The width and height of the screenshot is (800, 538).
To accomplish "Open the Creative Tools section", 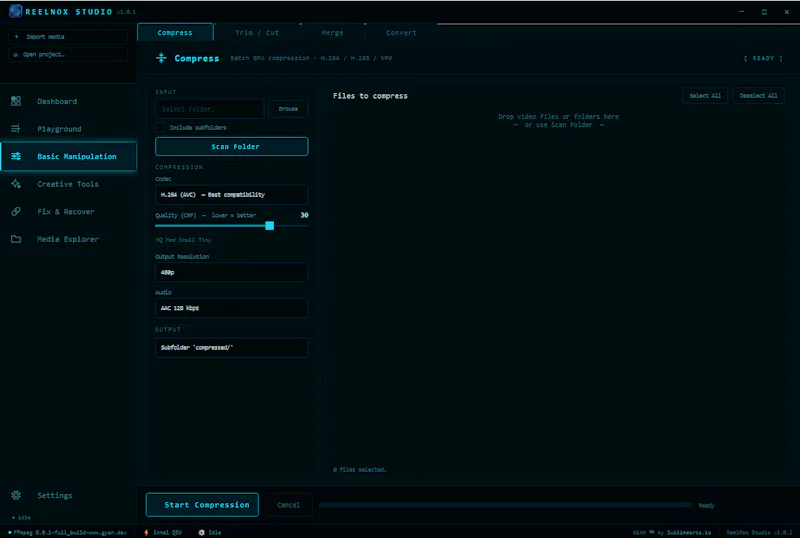I will 68,184.
